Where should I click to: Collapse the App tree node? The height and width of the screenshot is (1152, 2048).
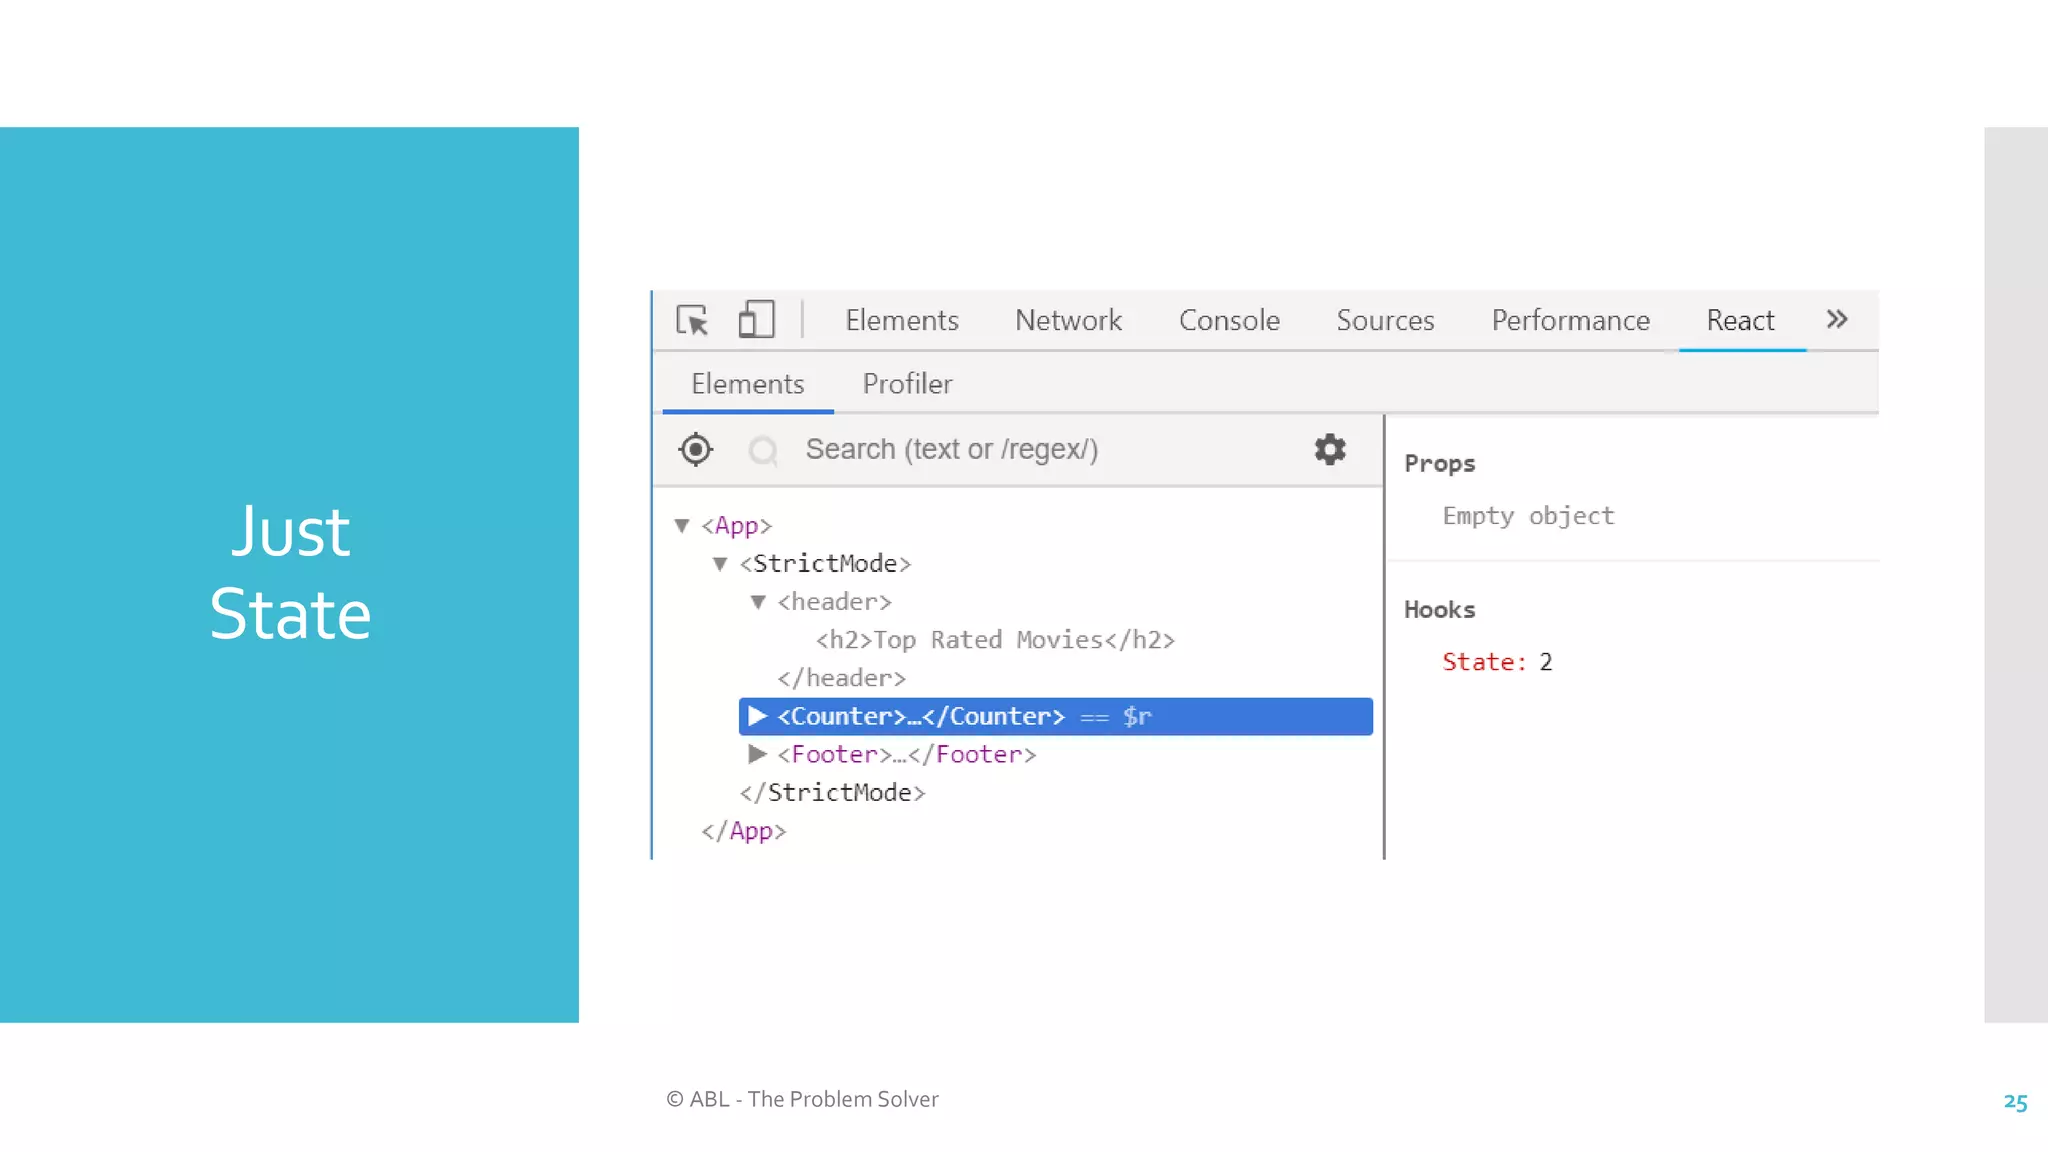click(x=682, y=526)
